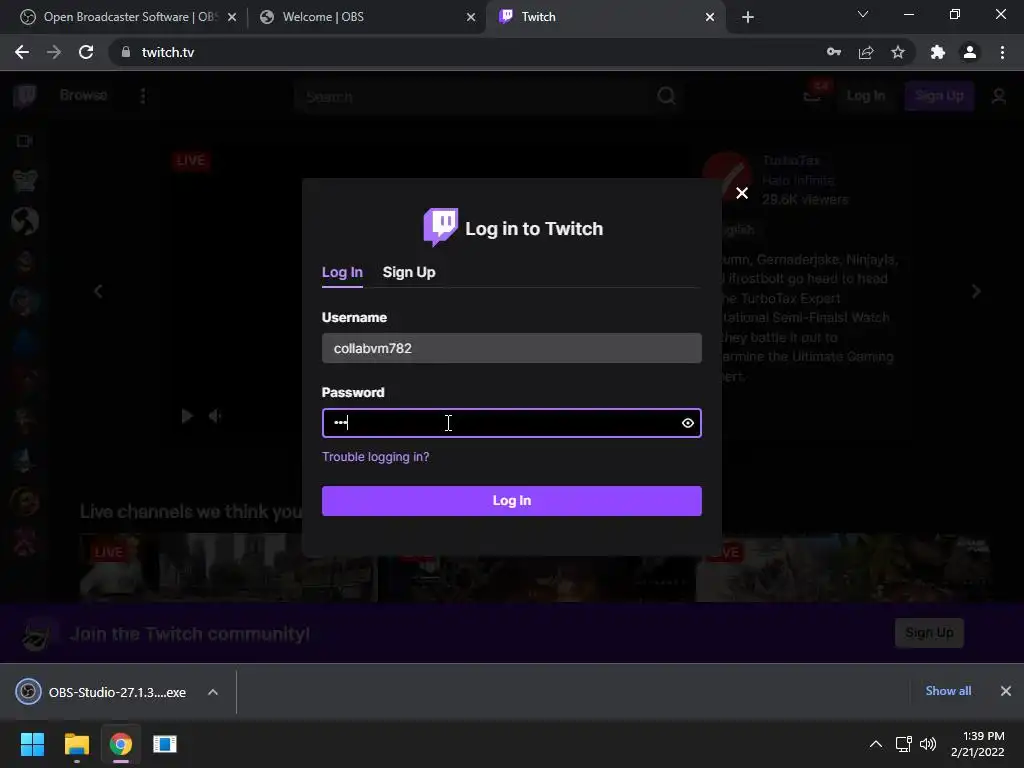Click the Twitch search field
The width and height of the screenshot is (1024, 768).
pyautogui.click(x=472, y=97)
